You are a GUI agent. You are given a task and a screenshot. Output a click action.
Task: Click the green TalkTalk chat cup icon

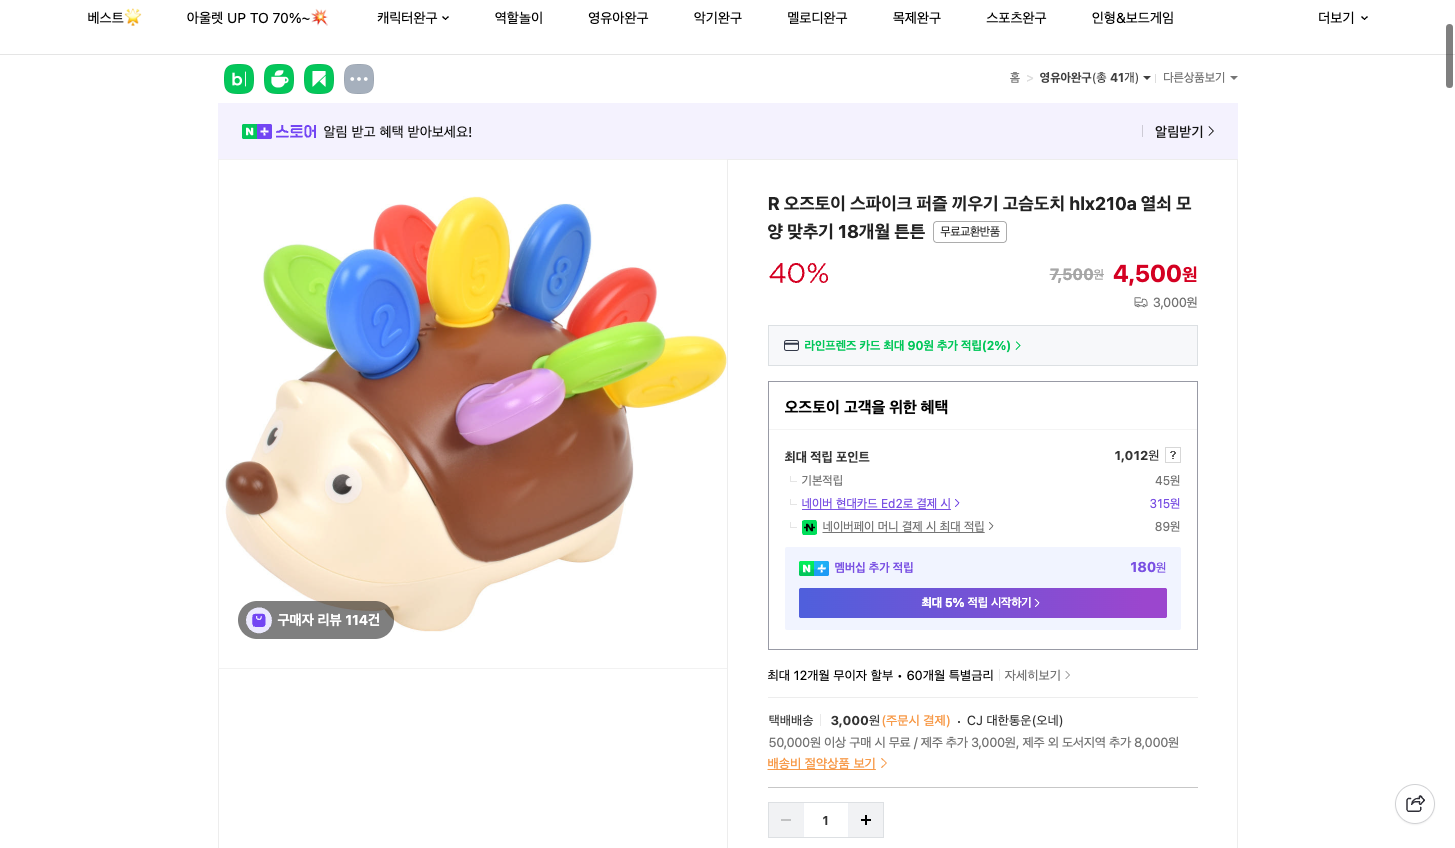(278, 78)
